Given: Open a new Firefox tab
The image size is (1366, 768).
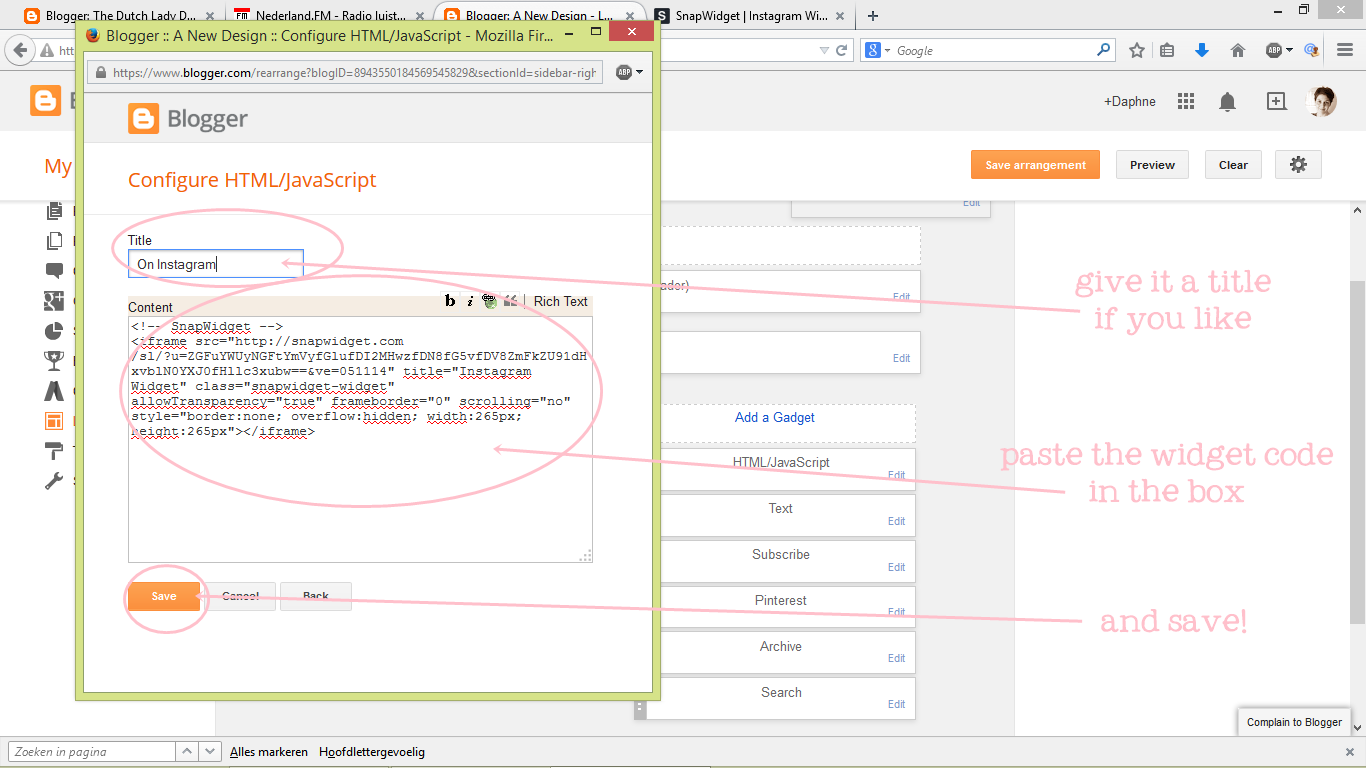Looking at the screenshot, I should [x=873, y=16].
